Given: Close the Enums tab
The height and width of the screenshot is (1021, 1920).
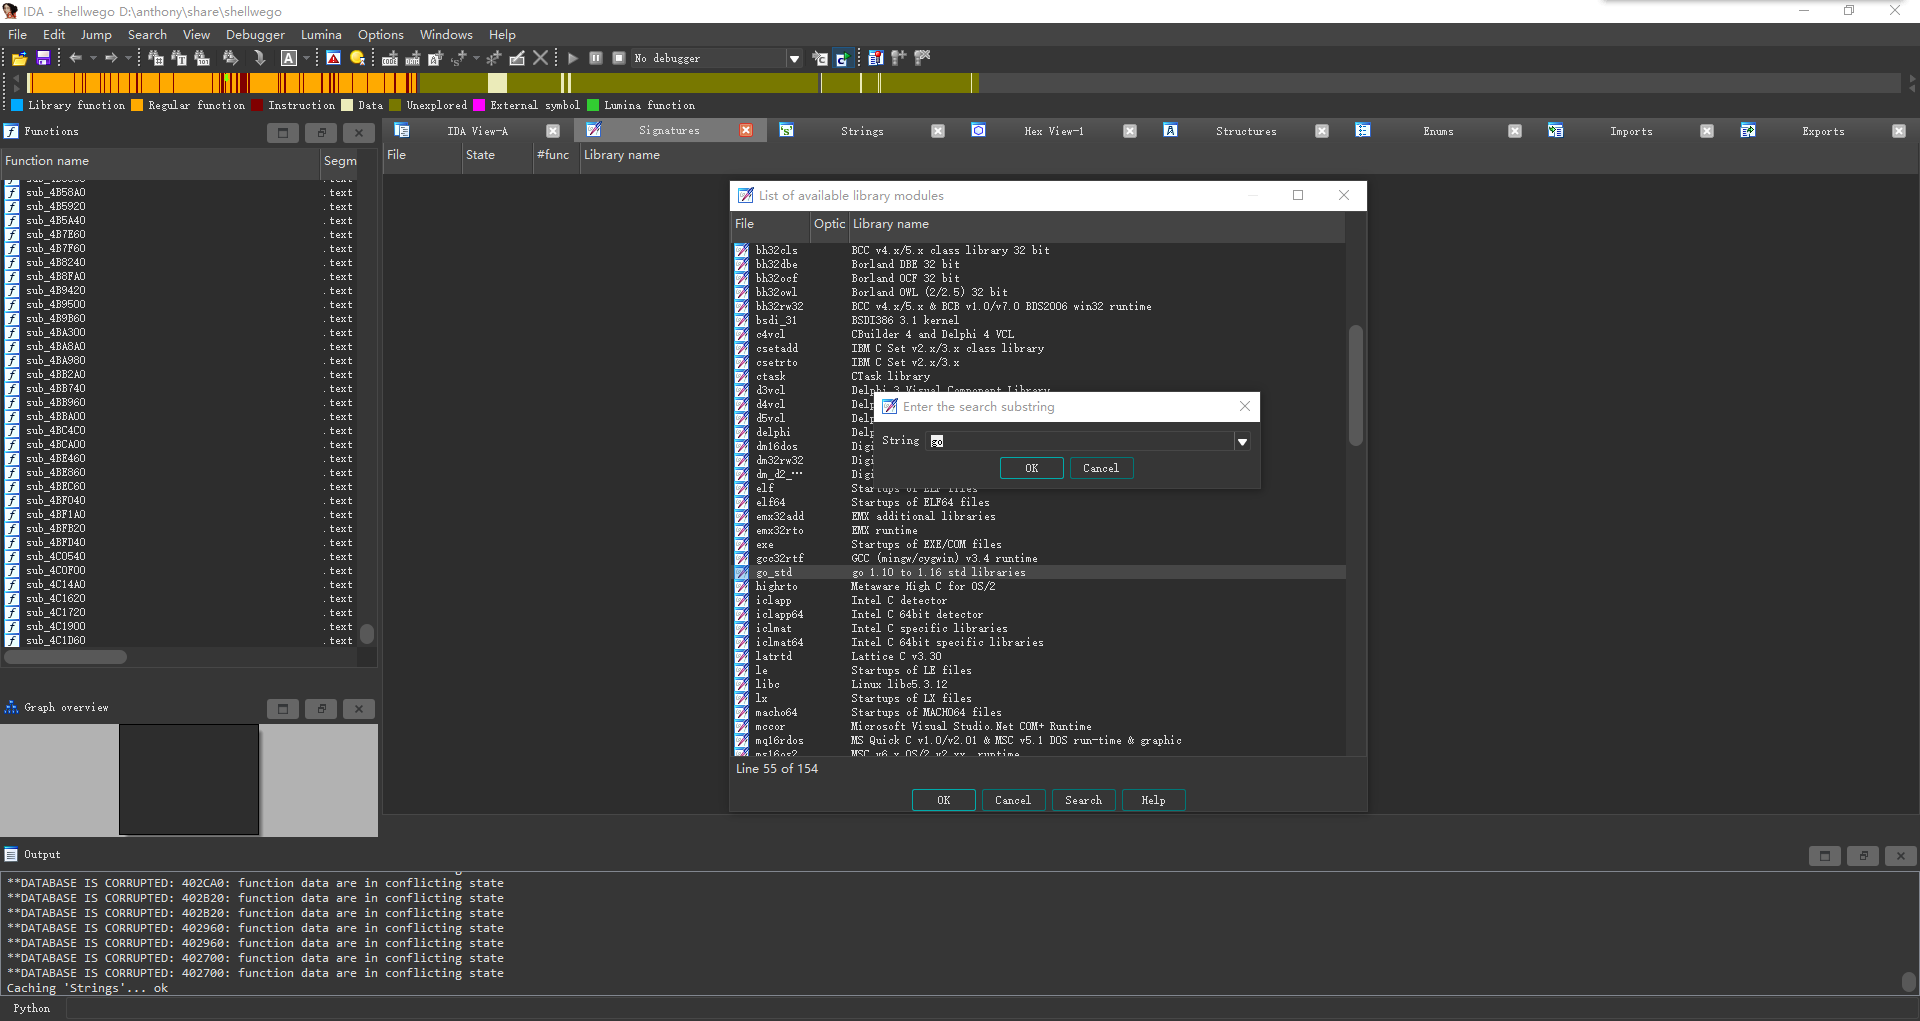Looking at the screenshot, I should (x=1515, y=131).
